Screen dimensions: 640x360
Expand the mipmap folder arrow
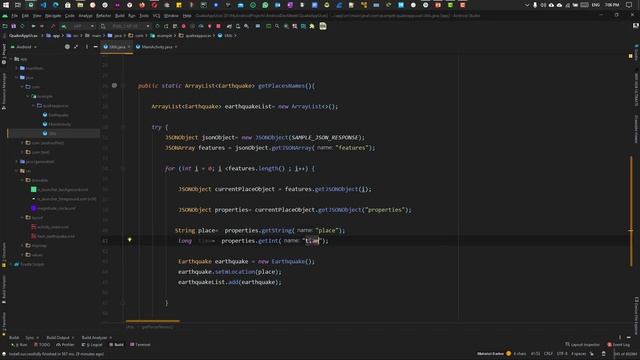(x=22, y=246)
